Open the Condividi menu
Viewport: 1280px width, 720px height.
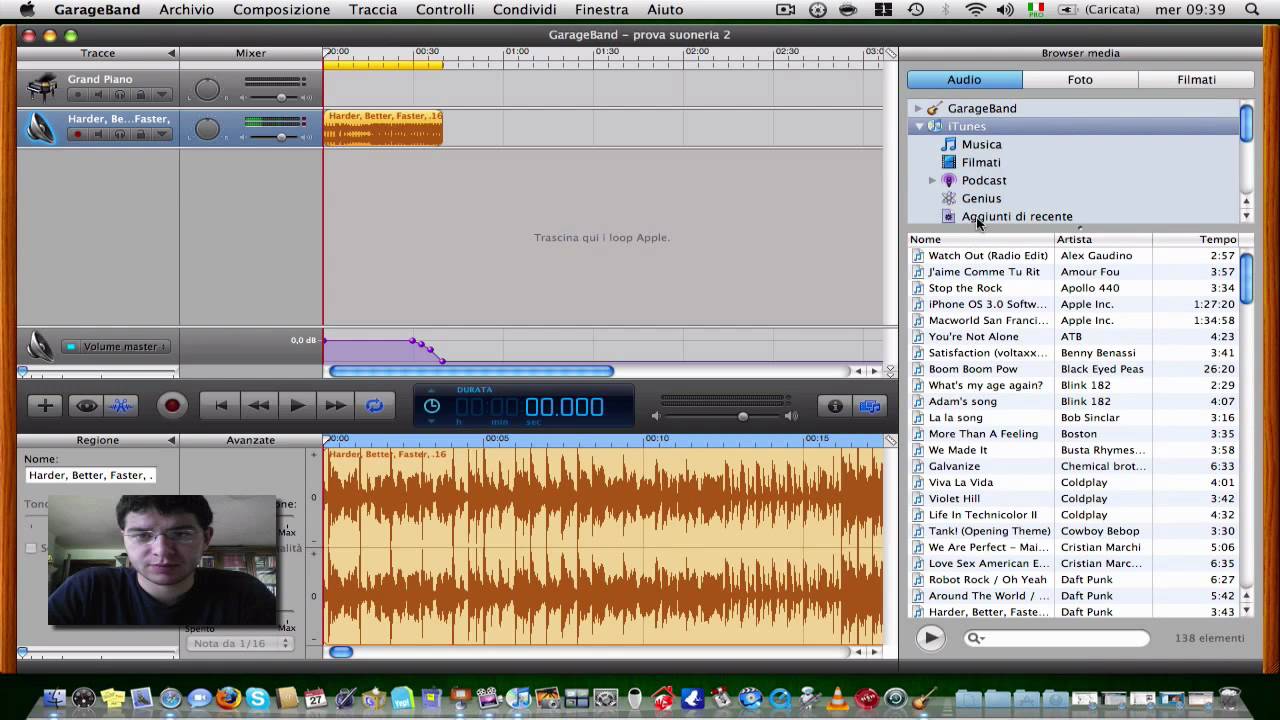[524, 9]
